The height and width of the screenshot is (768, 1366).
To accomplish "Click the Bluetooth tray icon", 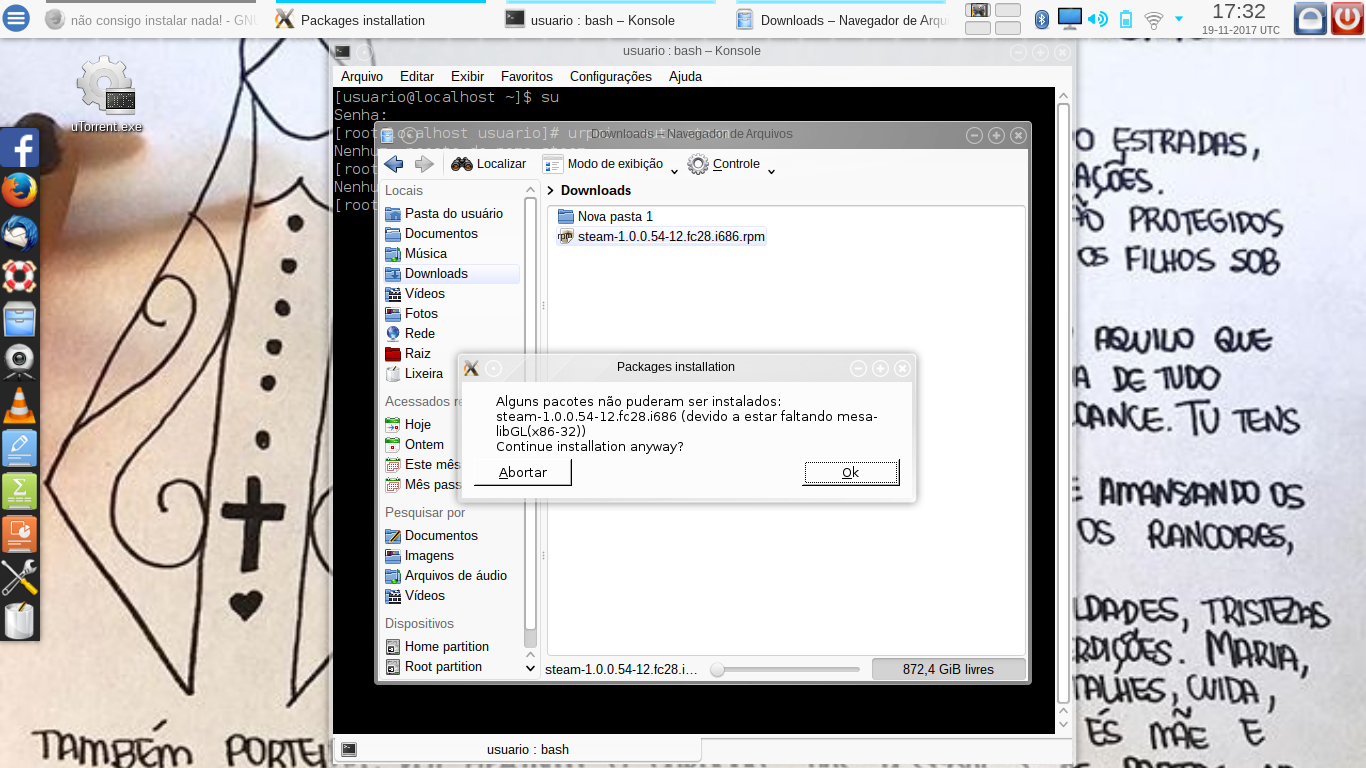I will 1041,19.
